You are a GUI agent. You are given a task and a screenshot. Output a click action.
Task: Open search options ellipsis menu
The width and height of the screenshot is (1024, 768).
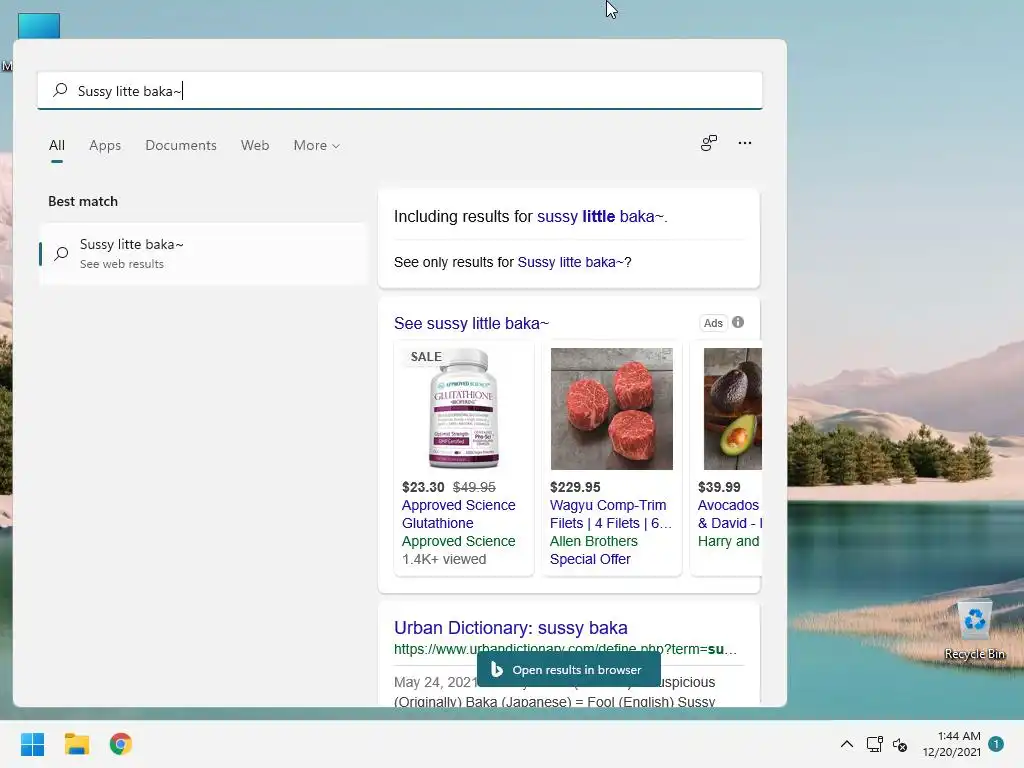click(x=744, y=143)
